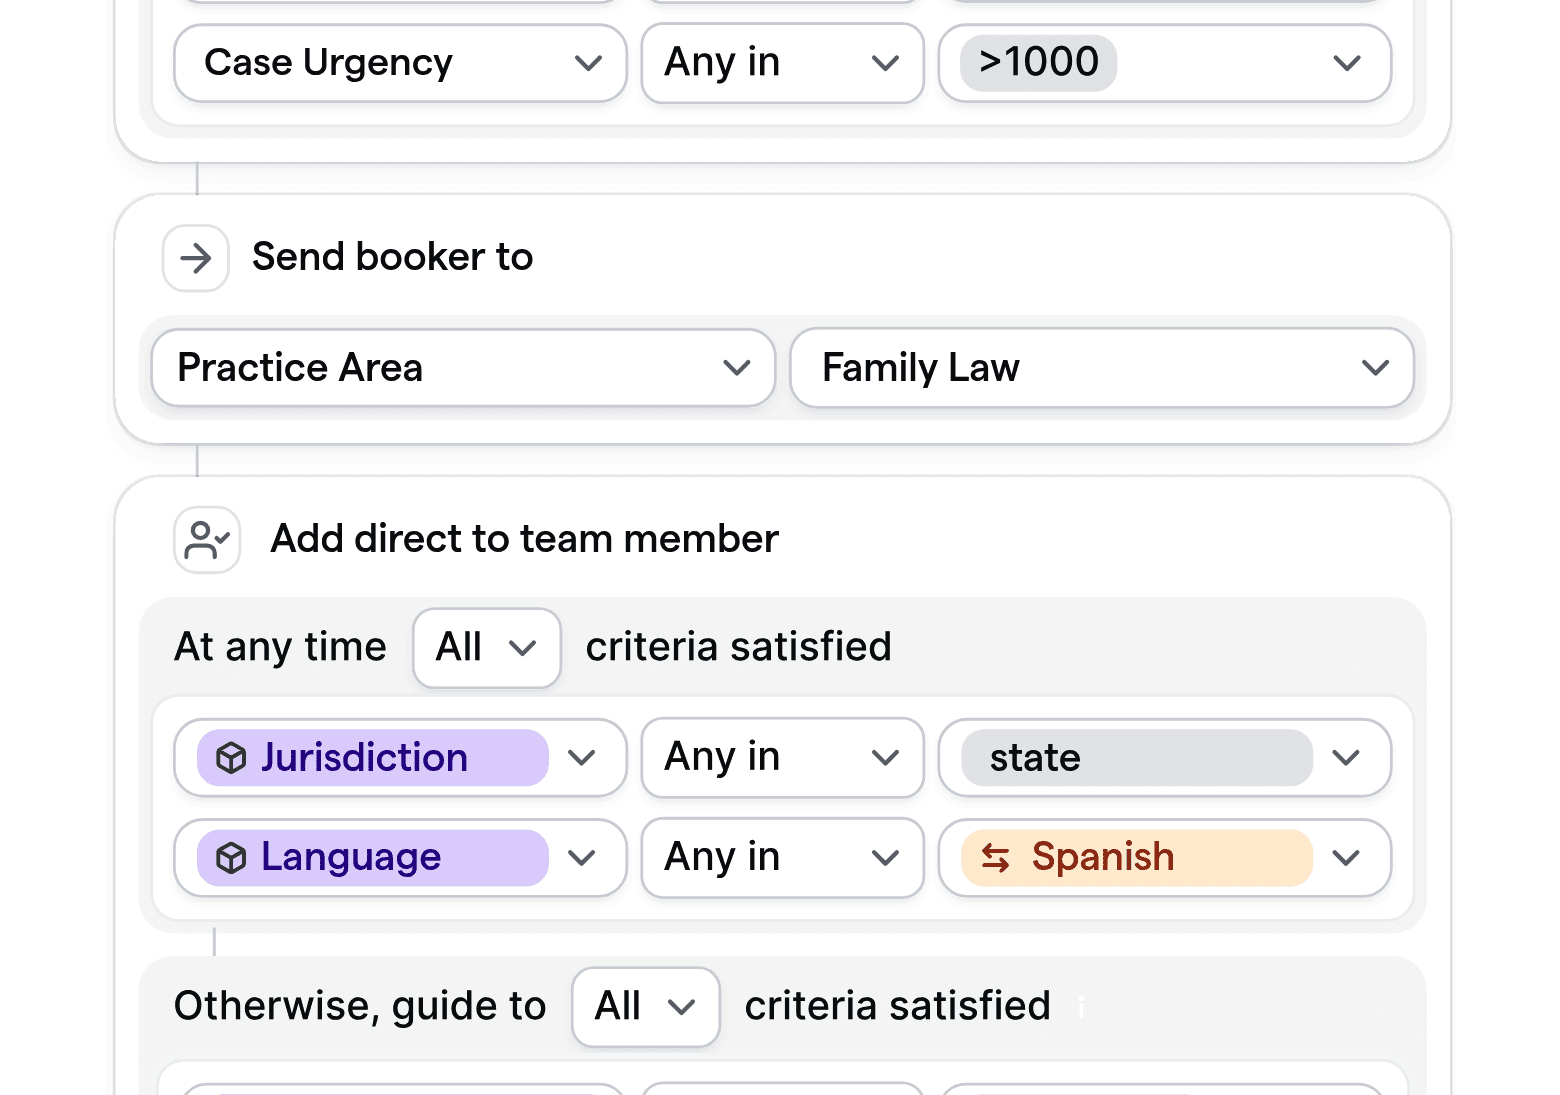Click the person-check icon on "Add direct to team member"

click(x=206, y=539)
